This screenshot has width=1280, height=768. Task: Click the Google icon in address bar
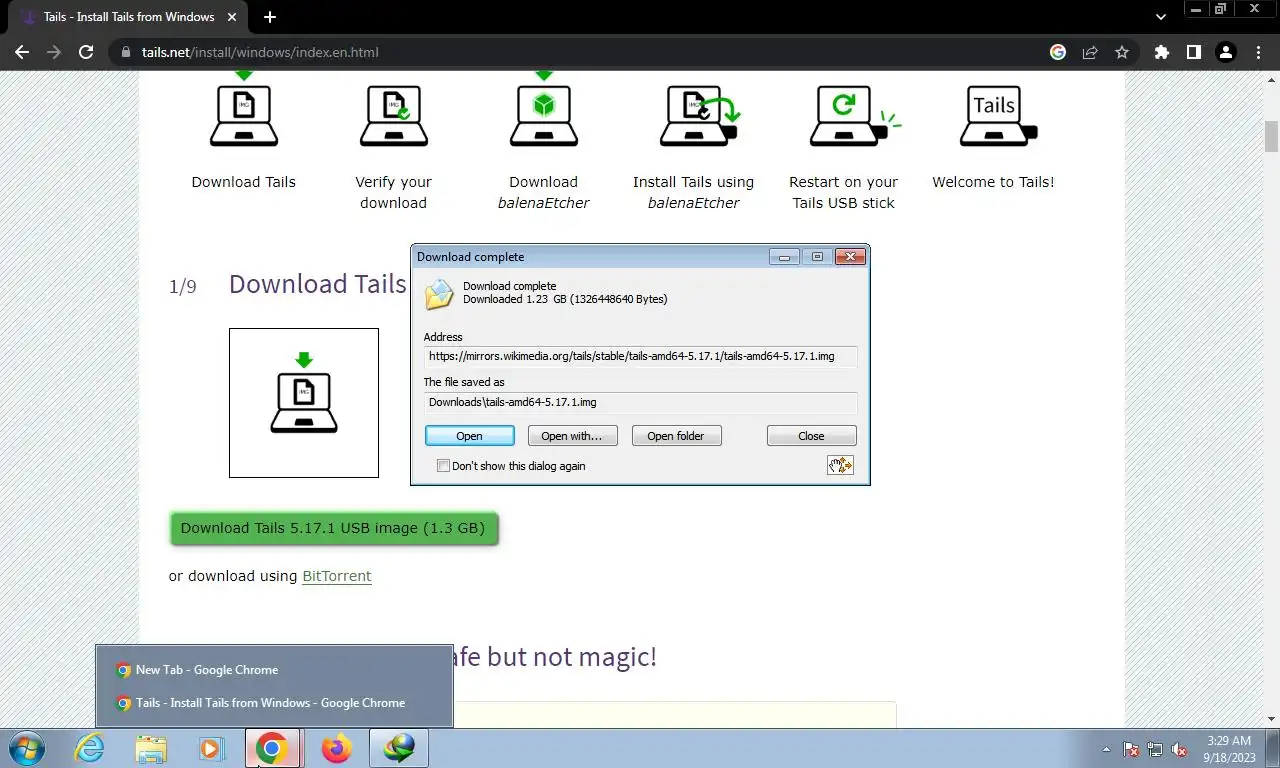pos(1058,52)
